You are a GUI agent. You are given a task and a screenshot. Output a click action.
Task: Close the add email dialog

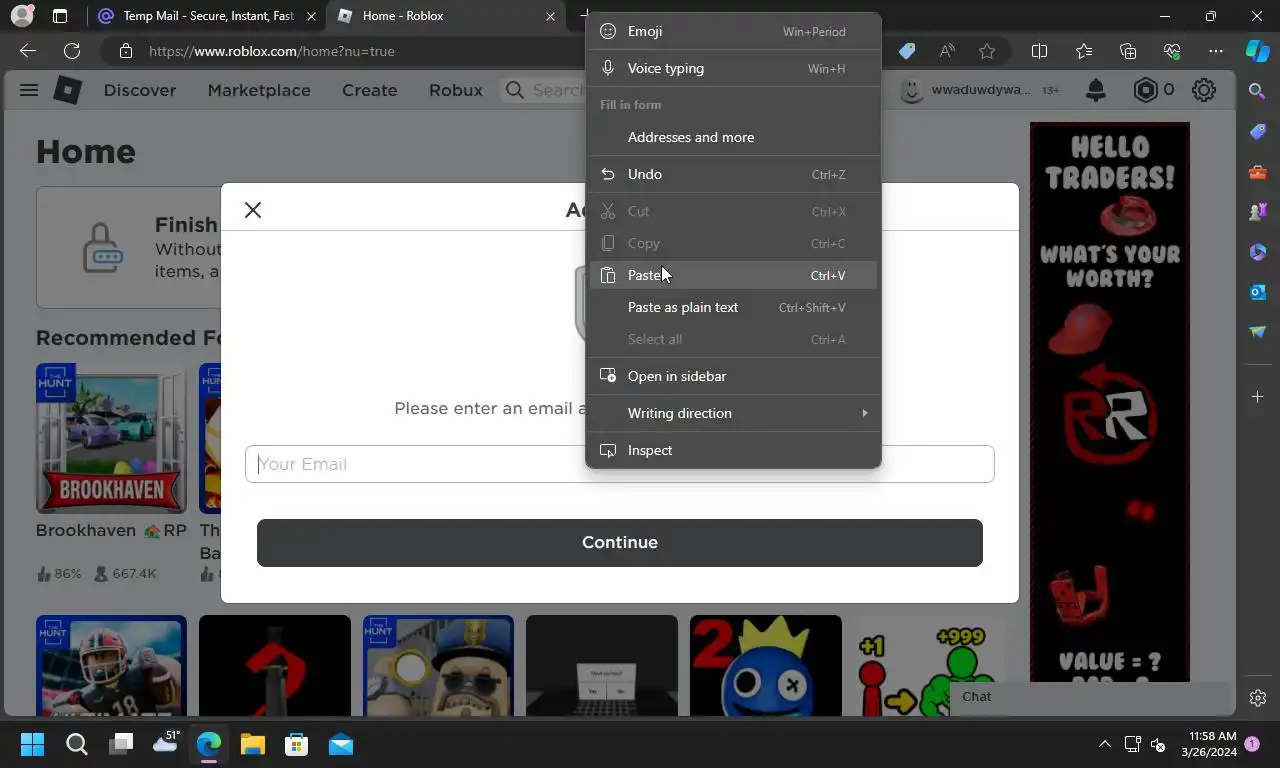[253, 210]
